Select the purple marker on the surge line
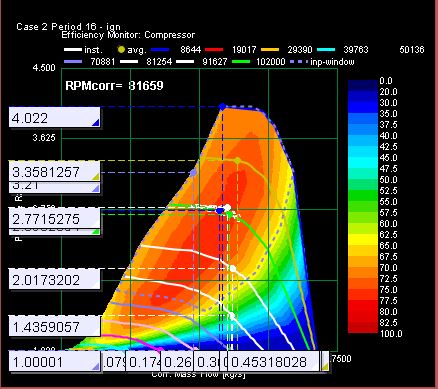438x389 pixels. click(193, 172)
